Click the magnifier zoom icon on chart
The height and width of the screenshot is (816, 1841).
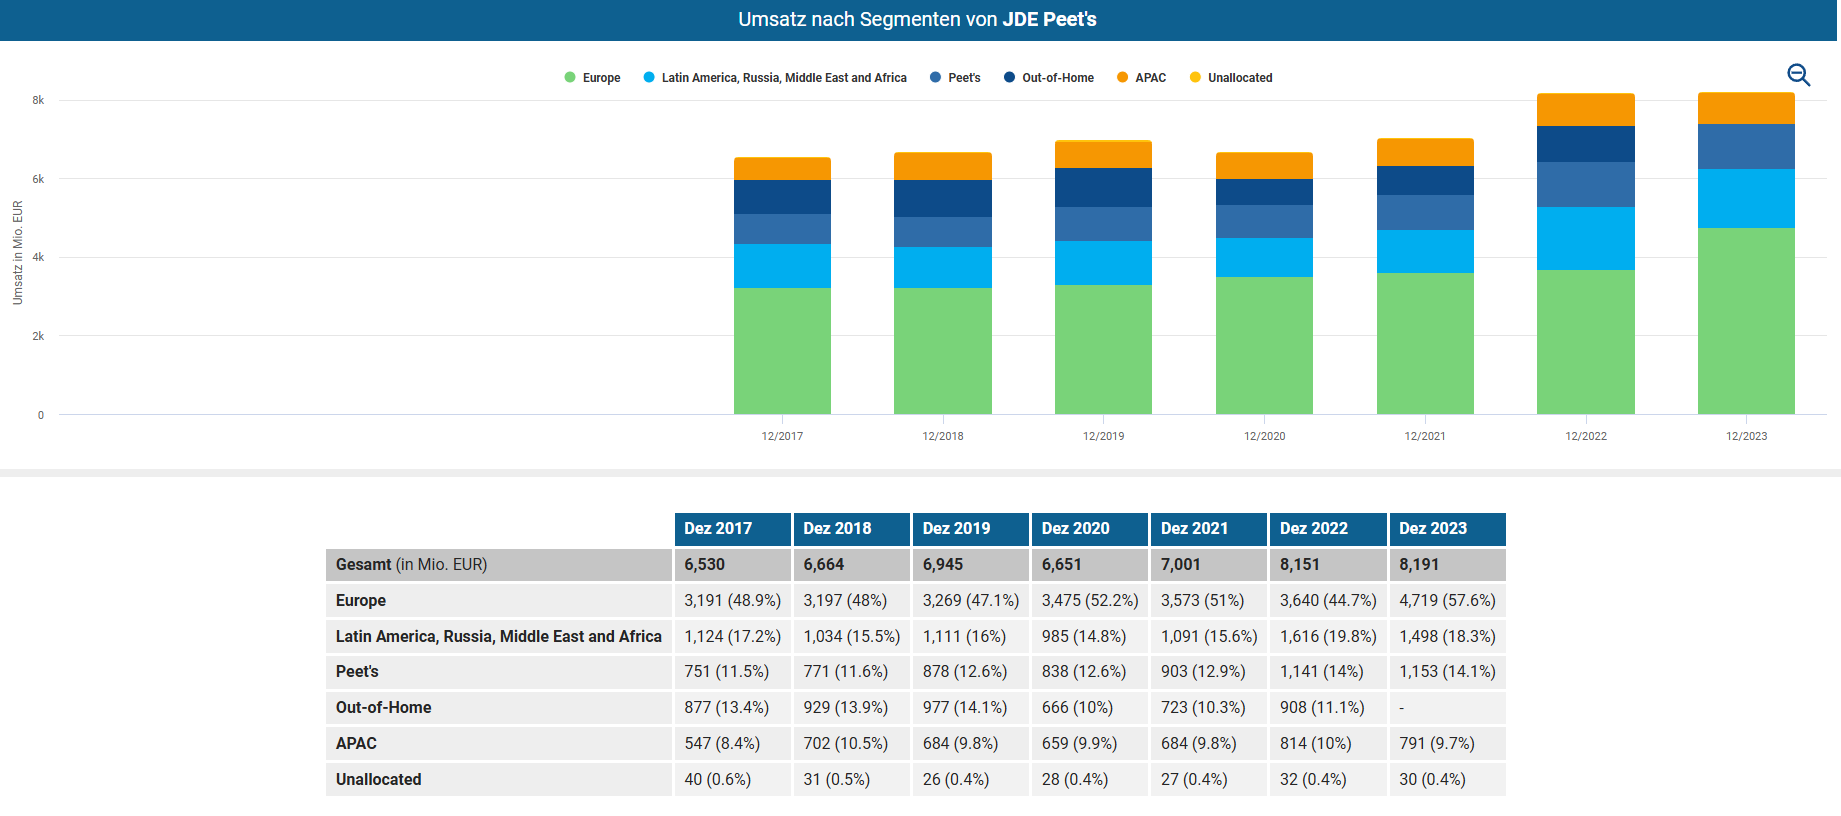pyautogui.click(x=1798, y=75)
